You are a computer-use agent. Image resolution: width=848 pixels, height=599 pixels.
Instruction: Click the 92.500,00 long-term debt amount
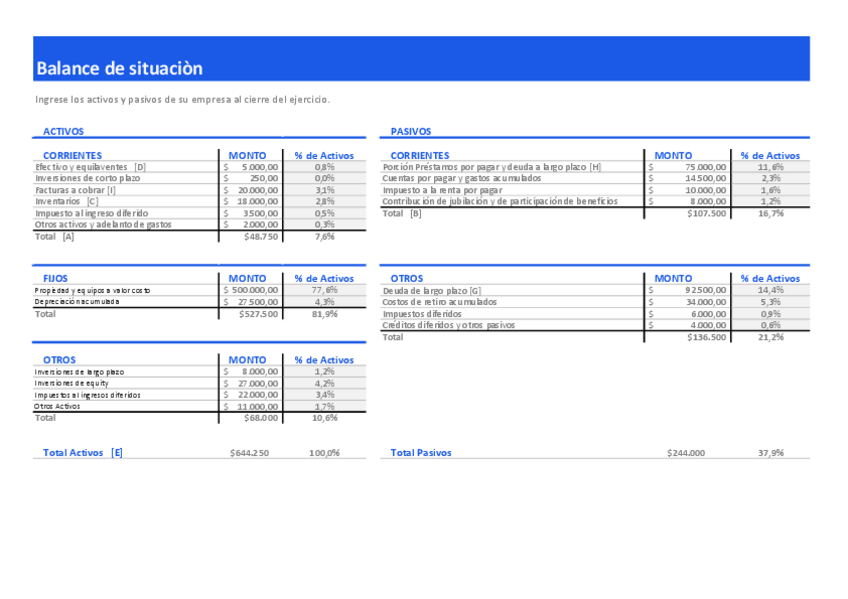tap(705, 290)
